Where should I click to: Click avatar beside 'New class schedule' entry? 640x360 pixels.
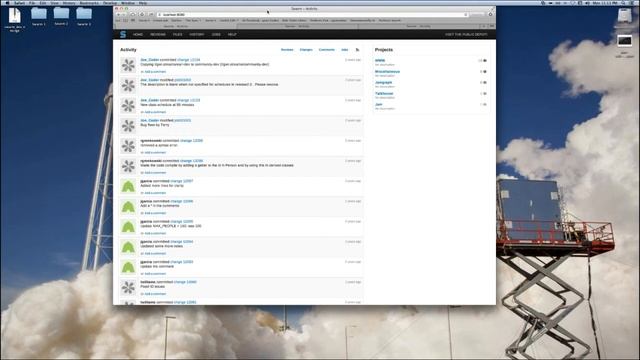[x=128, y=106]
